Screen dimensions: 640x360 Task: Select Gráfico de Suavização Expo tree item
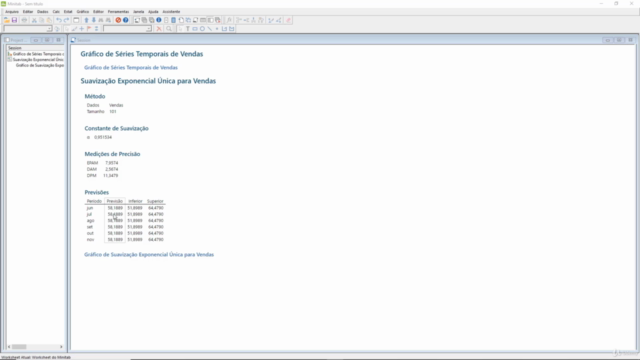click(40, 65)
